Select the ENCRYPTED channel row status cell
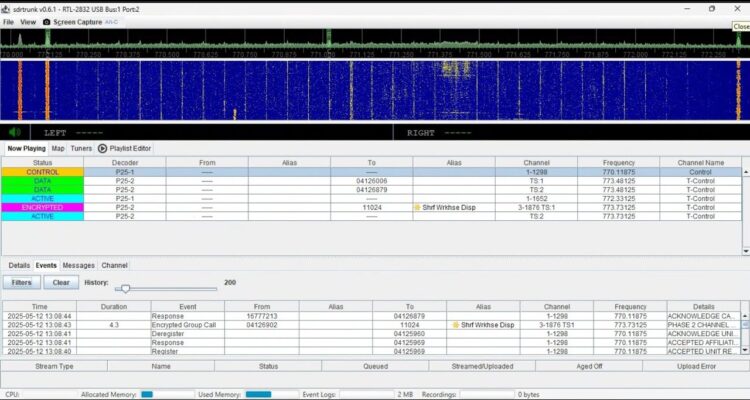Viewport: 750px width, 400px height. (42, 207)
